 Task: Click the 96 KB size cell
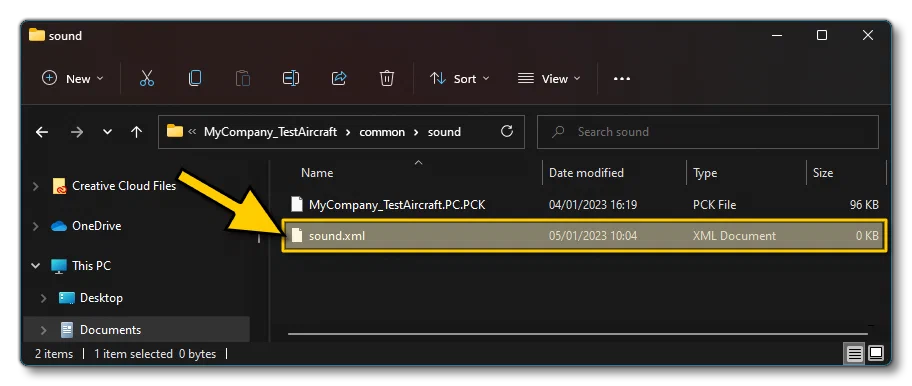point(864,205)
